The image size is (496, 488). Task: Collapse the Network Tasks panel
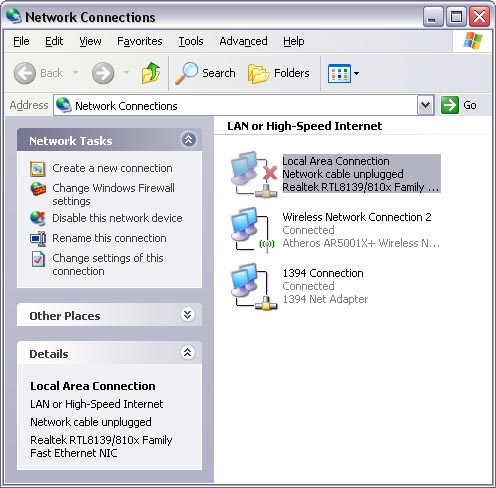(188, 139)
